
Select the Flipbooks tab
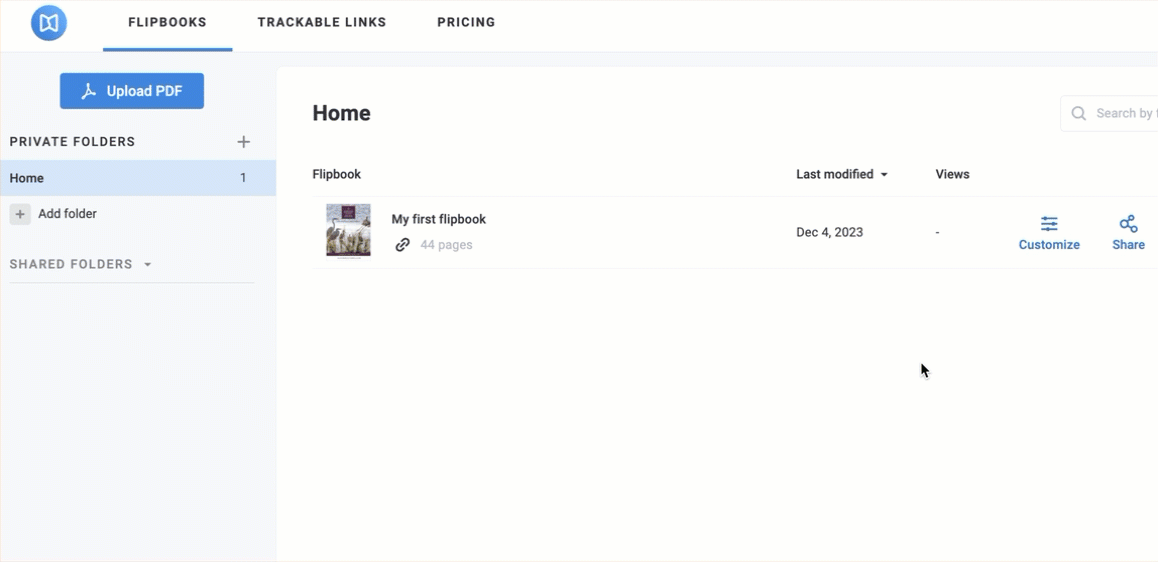[167, 22]
